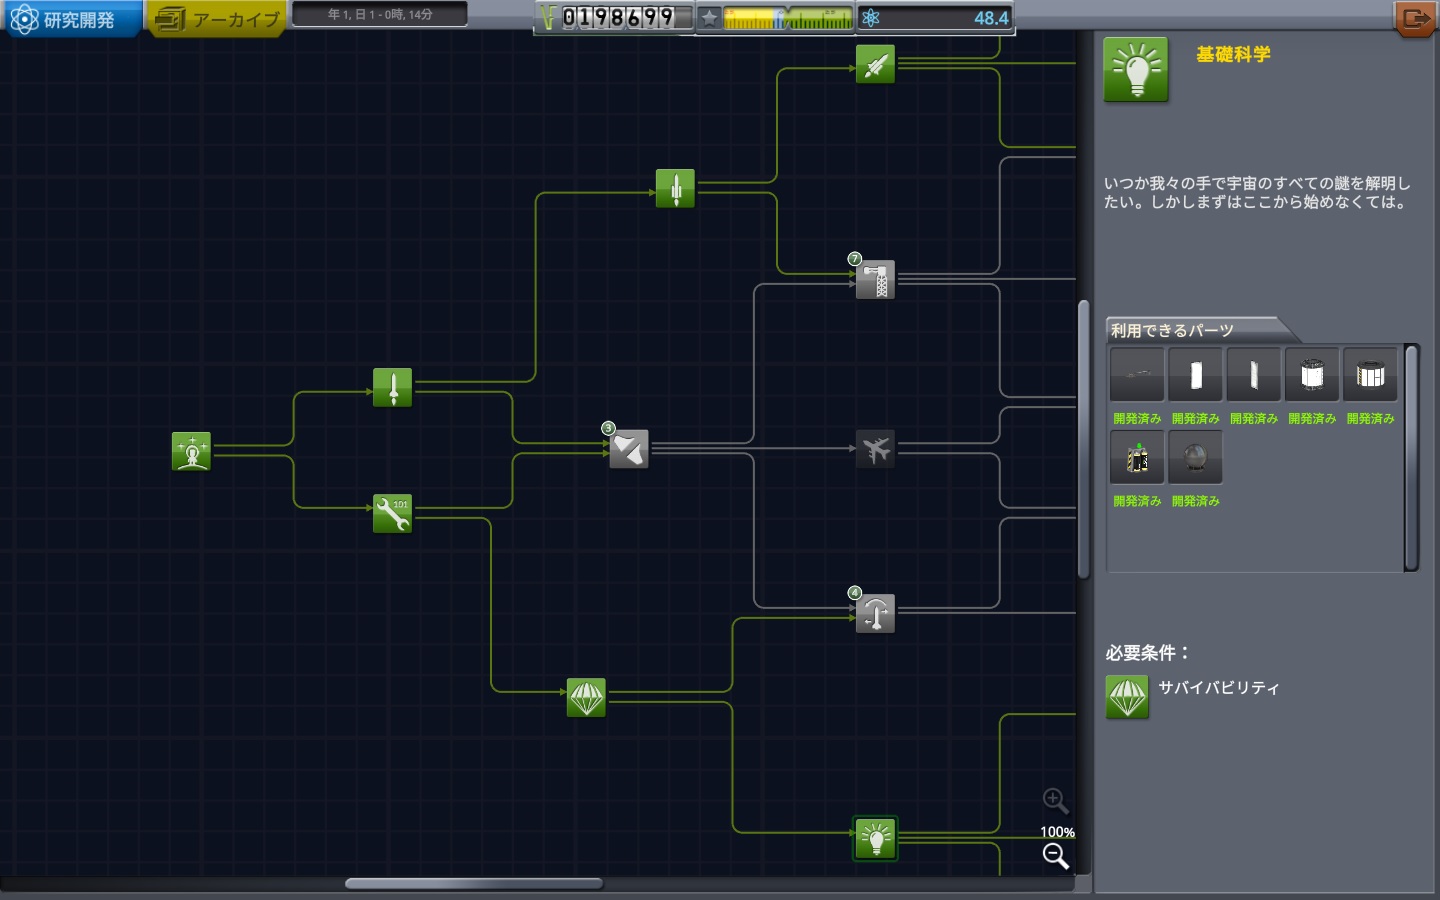This screenshot has height=900, width=1440.
Task: Select the narrow white panel part thumbnail
Action: [1253, 375]
